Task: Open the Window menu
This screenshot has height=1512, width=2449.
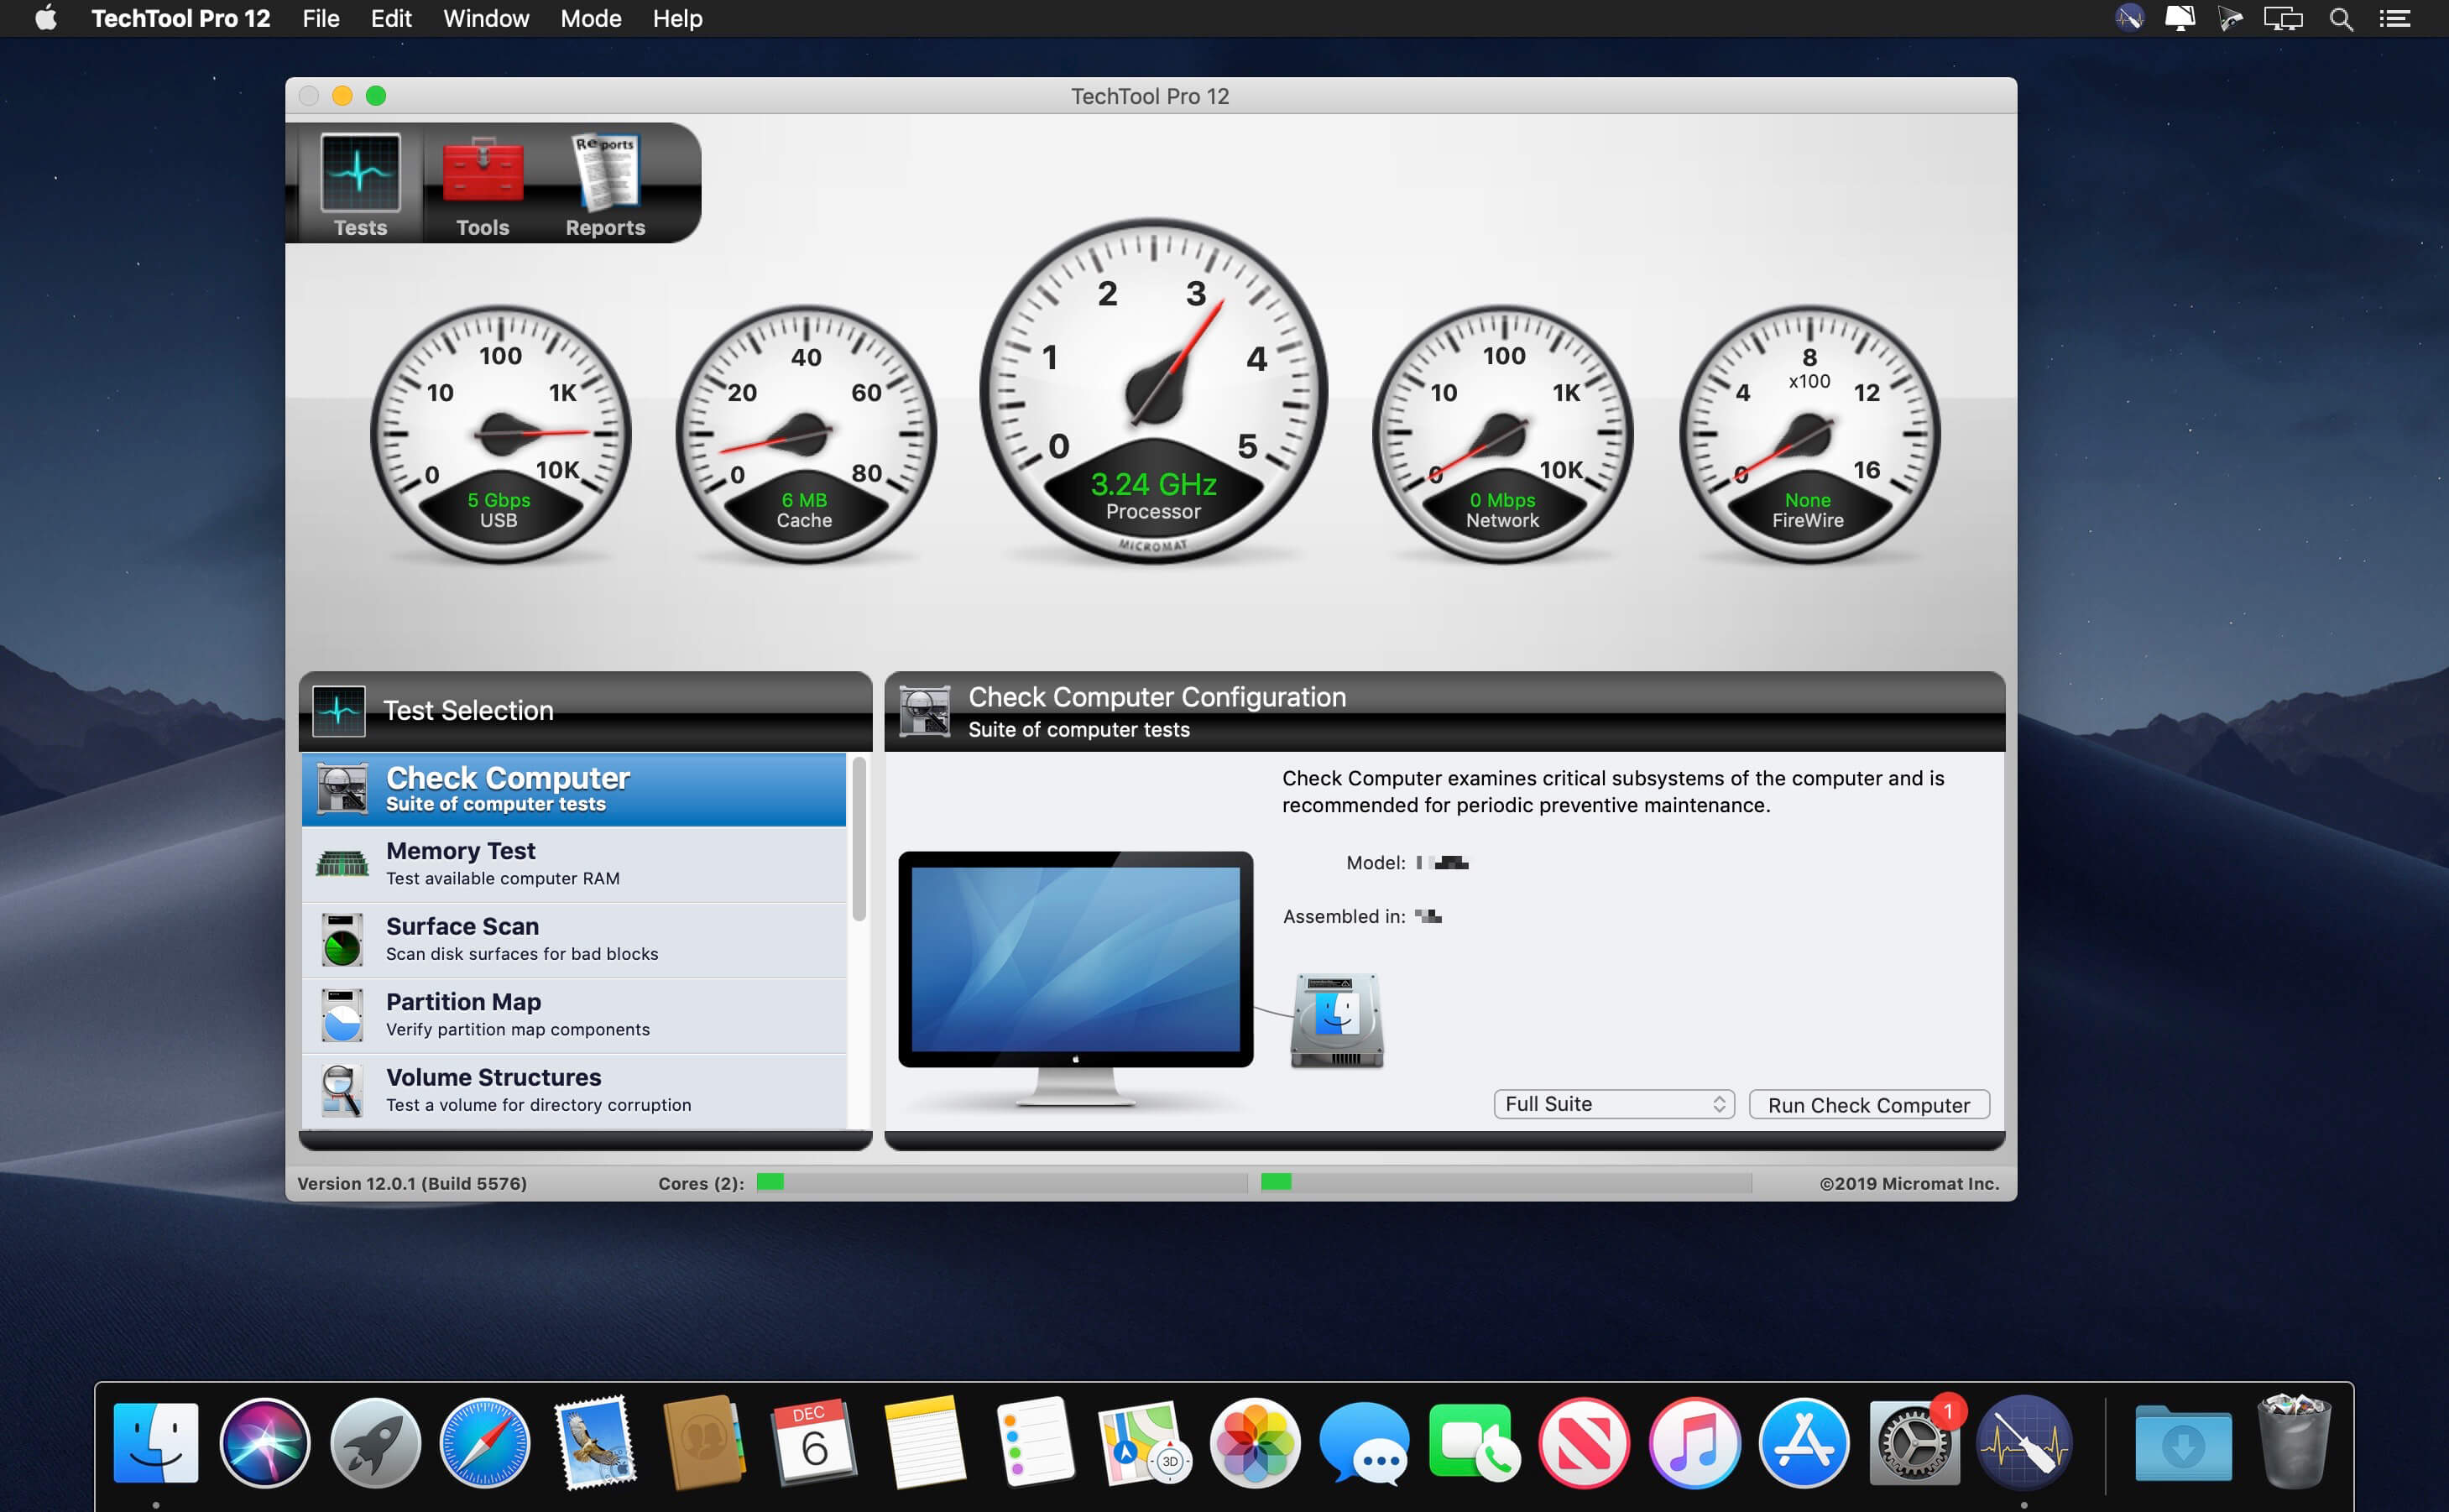Action: click(486, 19)
